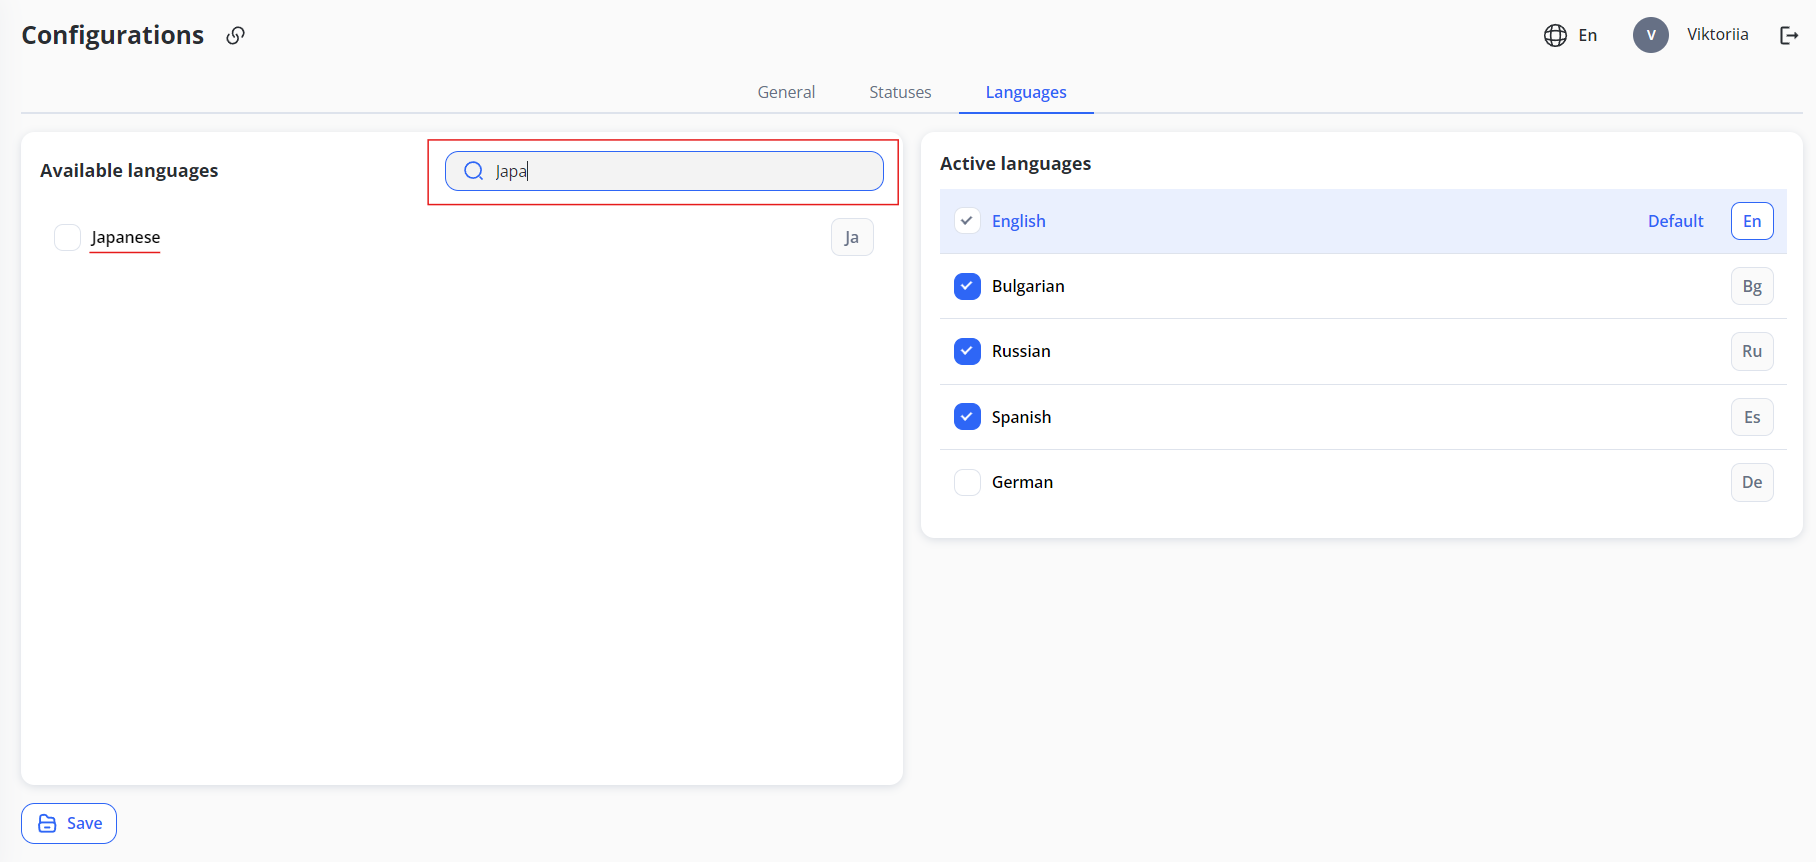Open the globe language selector icon
The width and height of the screenshot is (1816, 862).
1555,35
